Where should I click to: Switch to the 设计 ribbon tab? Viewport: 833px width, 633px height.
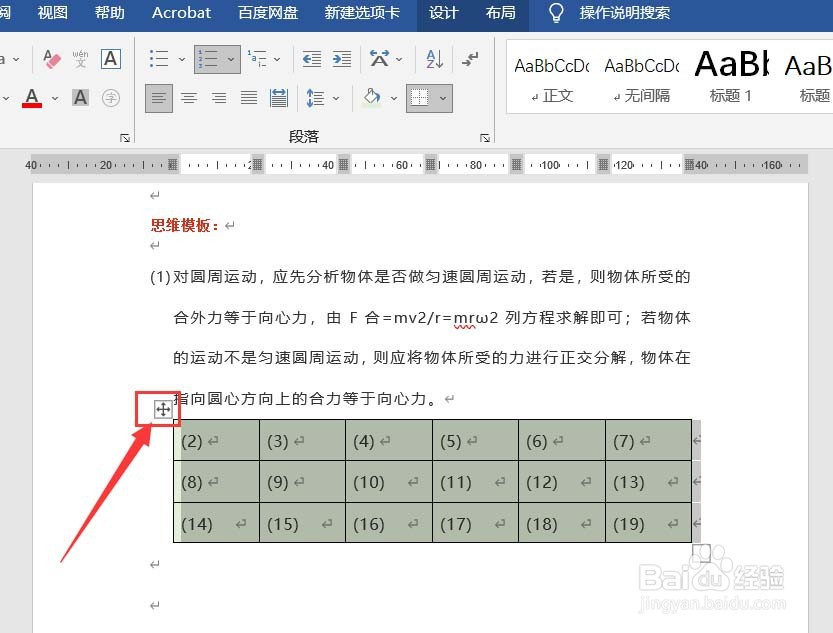pyautogui.click(x=443, y=14)
